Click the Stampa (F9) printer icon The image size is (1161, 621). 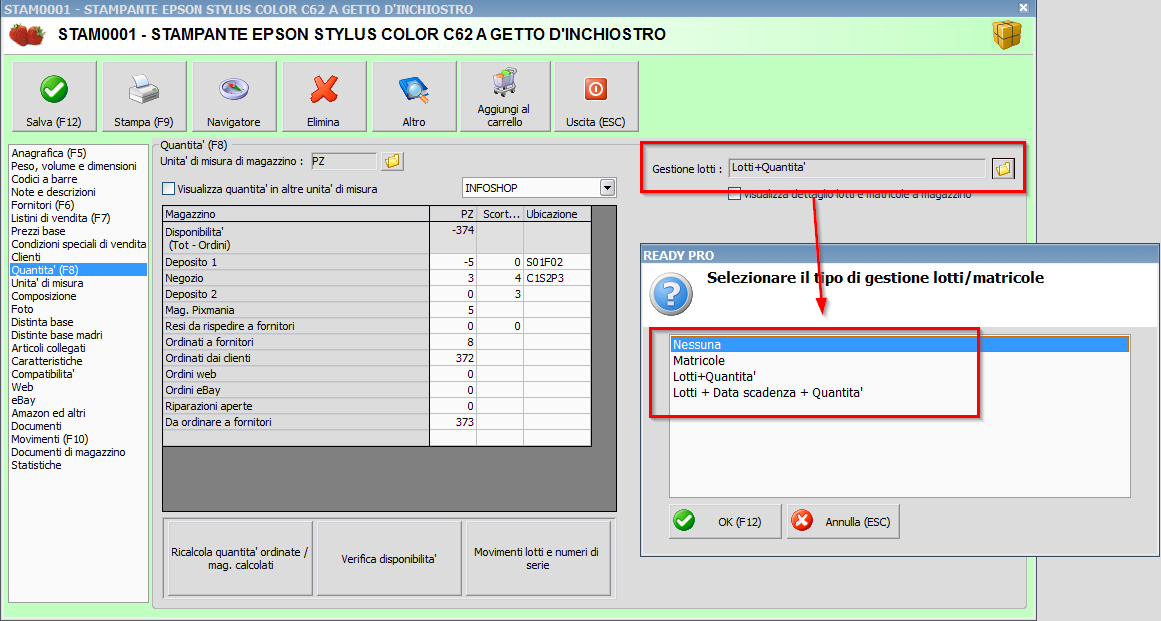(x=144, y=90)
